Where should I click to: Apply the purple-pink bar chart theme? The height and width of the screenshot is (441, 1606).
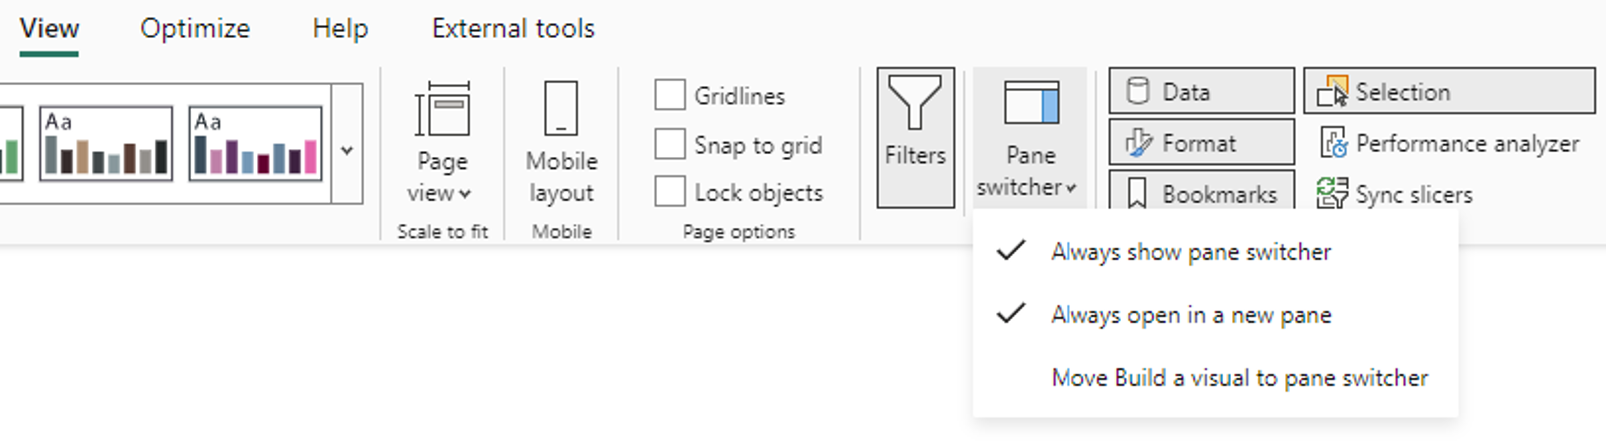[255, 144]
